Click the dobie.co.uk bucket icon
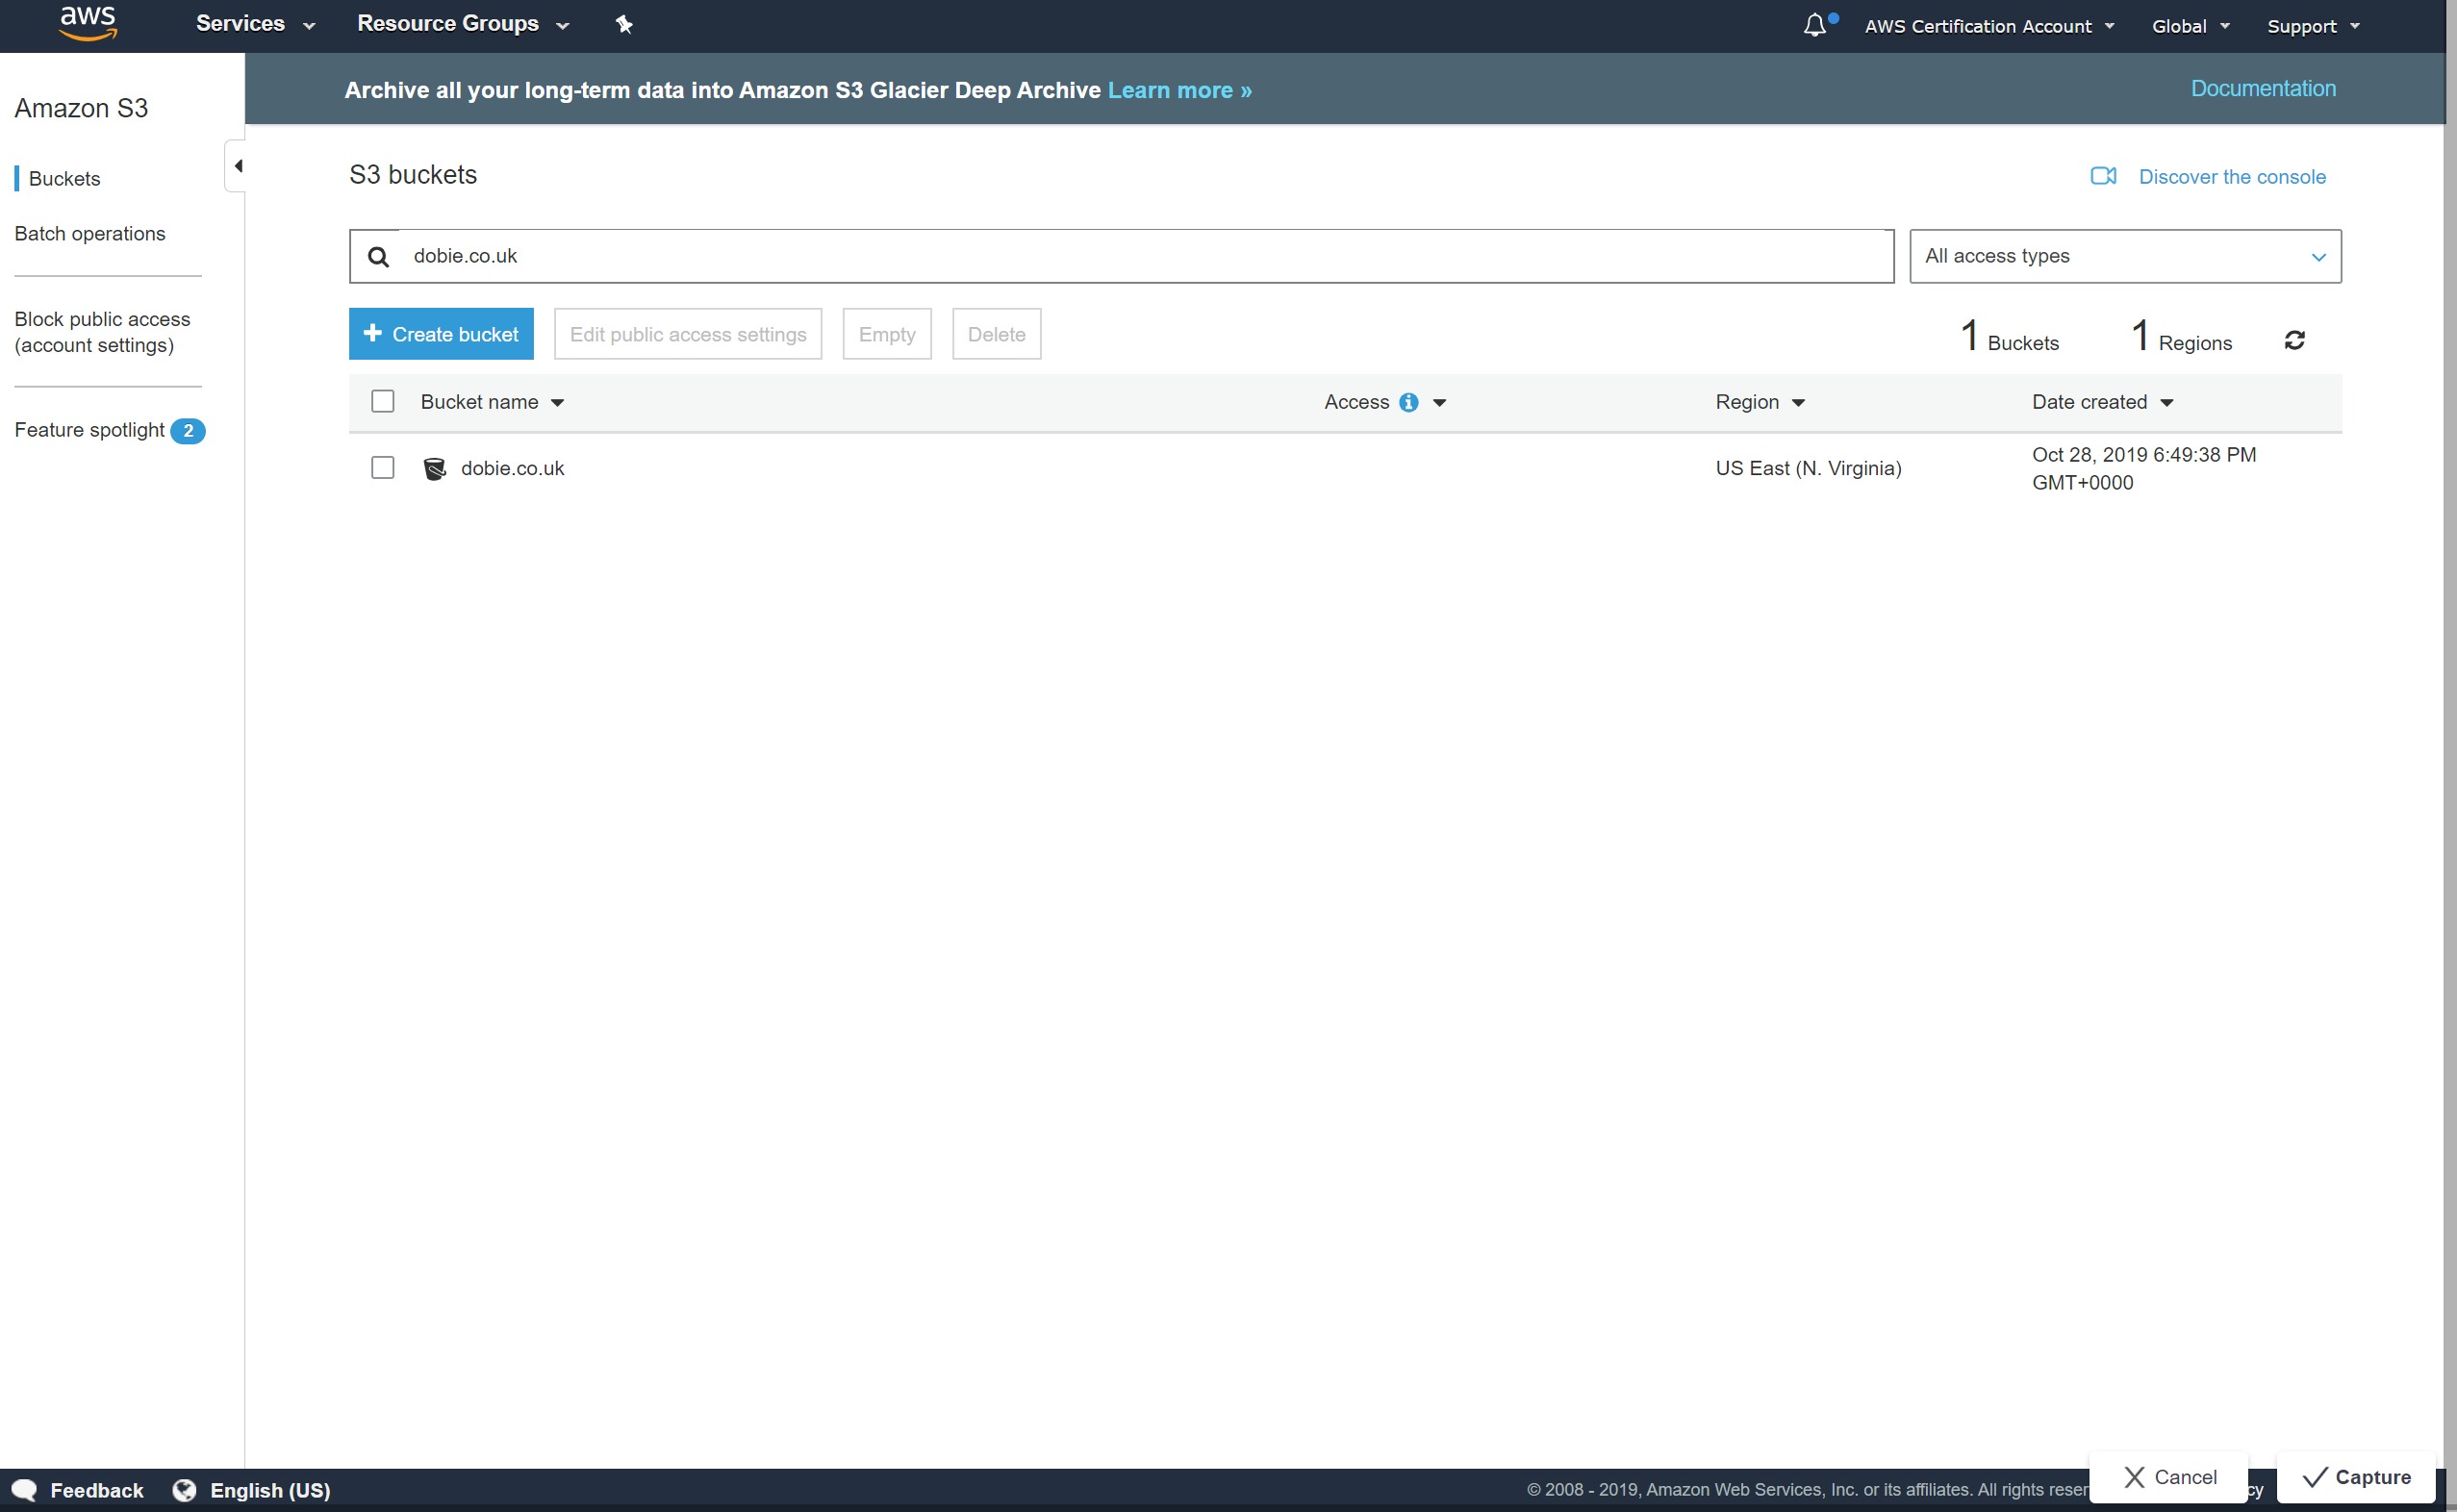2457x1512 pixels. [x=435, y=469]
